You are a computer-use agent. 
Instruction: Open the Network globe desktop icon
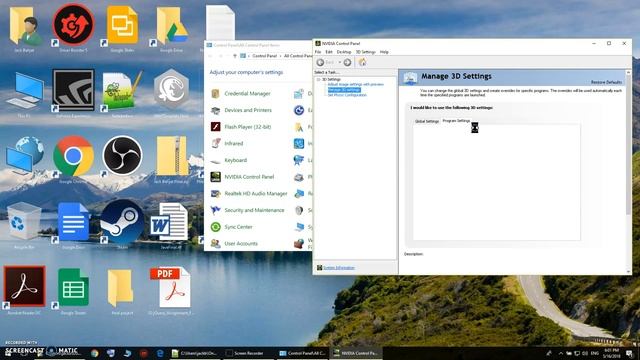click(x=24, y=157)
